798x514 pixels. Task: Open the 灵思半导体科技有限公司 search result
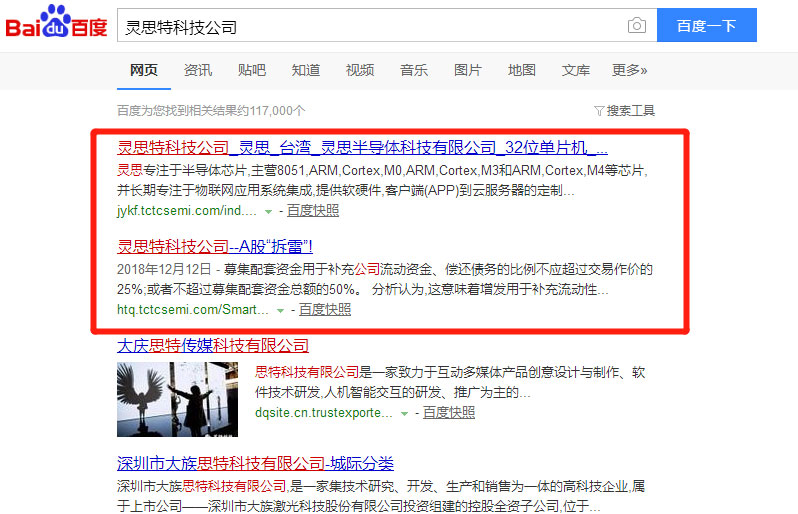362,147
